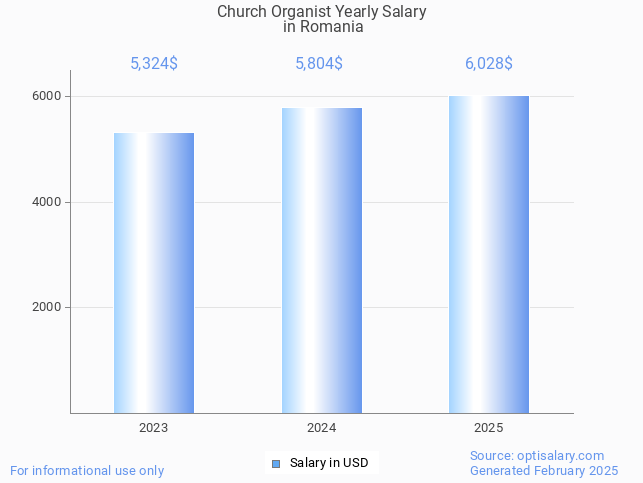Screen dimensions: 643x483
Task: Select the 5,324$ value label
Action: pyautogui.click(x=154, y=64)
